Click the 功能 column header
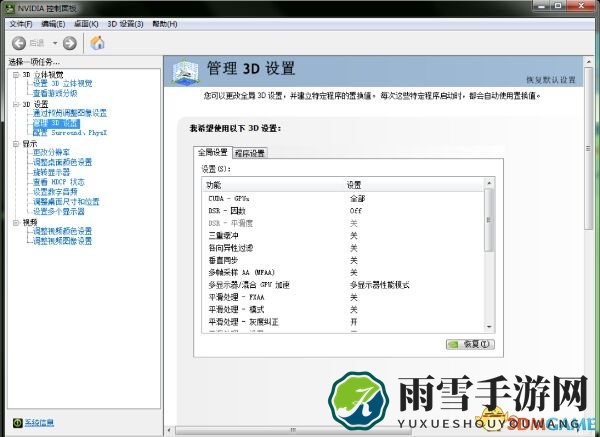Viewport: 600px width, 437px height. 273,185
